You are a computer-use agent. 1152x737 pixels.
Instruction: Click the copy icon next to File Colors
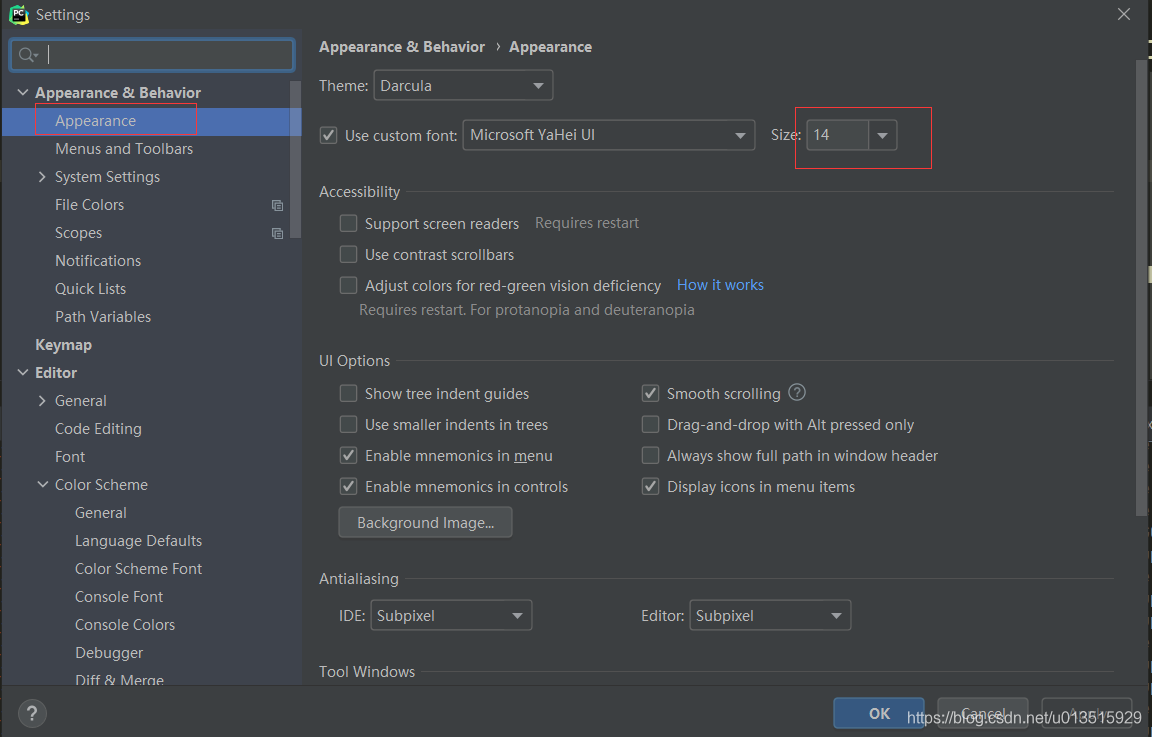[x=277, y=206]
